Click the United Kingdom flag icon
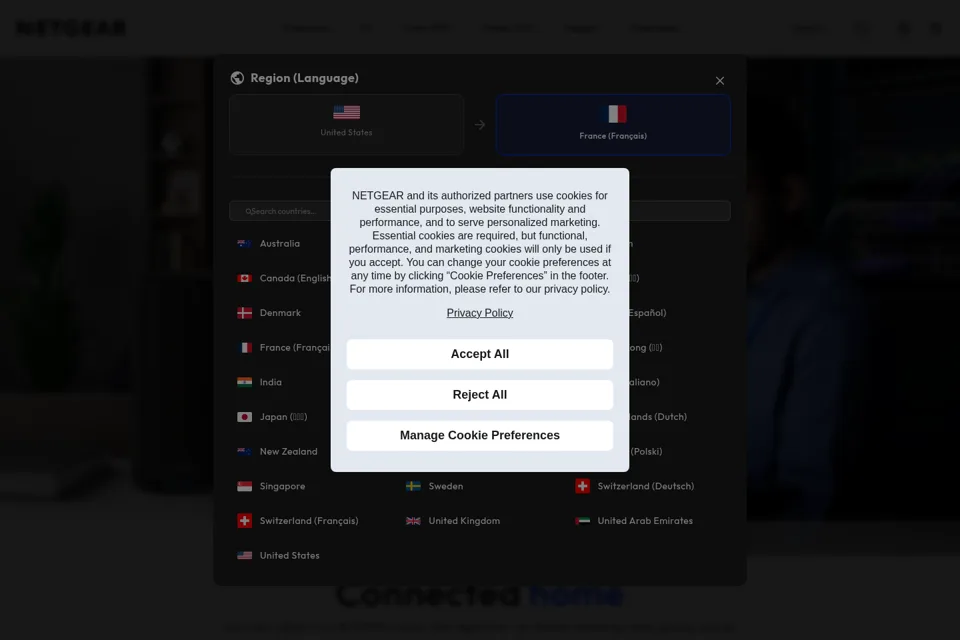This screenshot has width=960, height=640. click(413, 521)
